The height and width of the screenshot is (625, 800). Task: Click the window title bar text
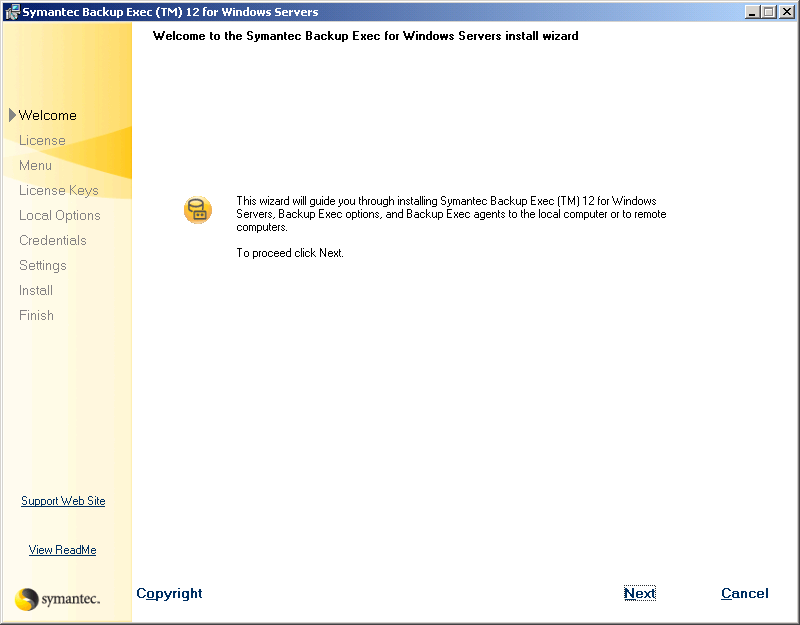[x=170, y=12]
